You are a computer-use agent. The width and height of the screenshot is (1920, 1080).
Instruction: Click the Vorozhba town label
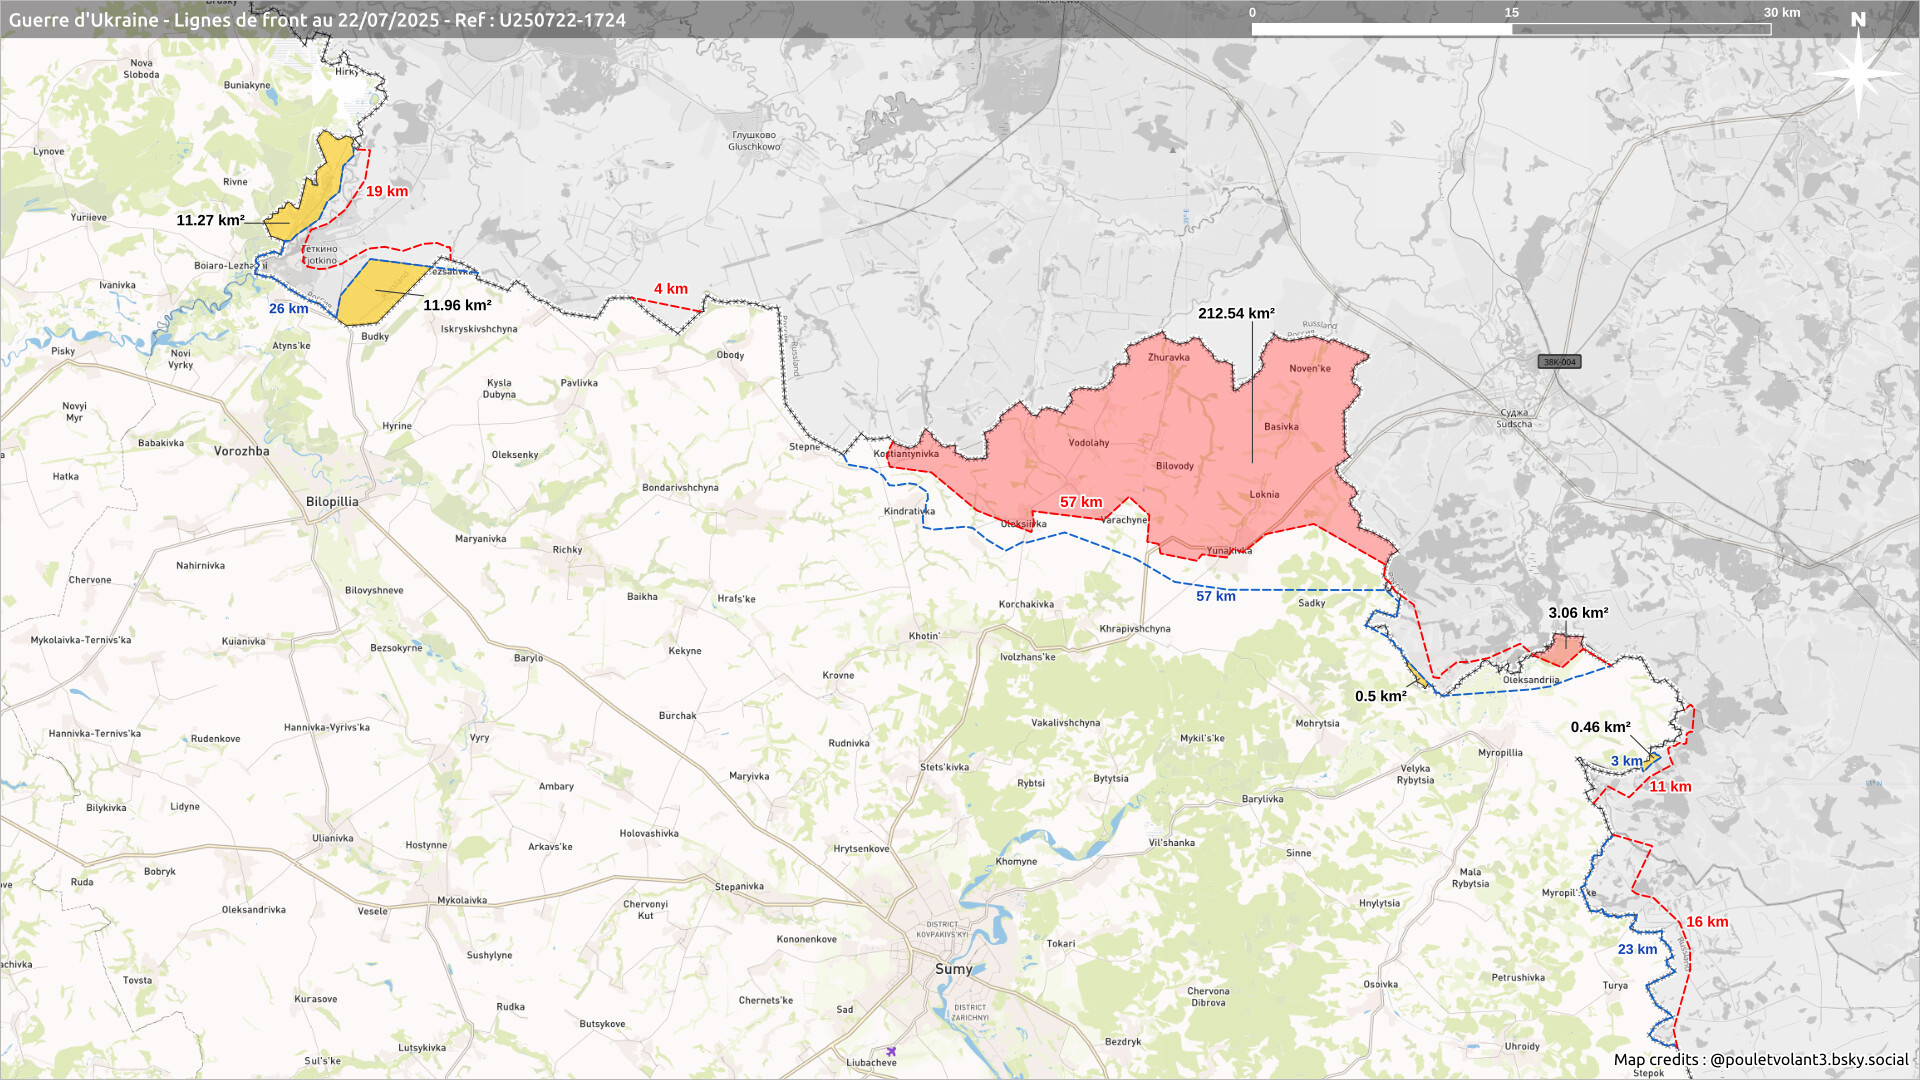(x=242, y=451)
